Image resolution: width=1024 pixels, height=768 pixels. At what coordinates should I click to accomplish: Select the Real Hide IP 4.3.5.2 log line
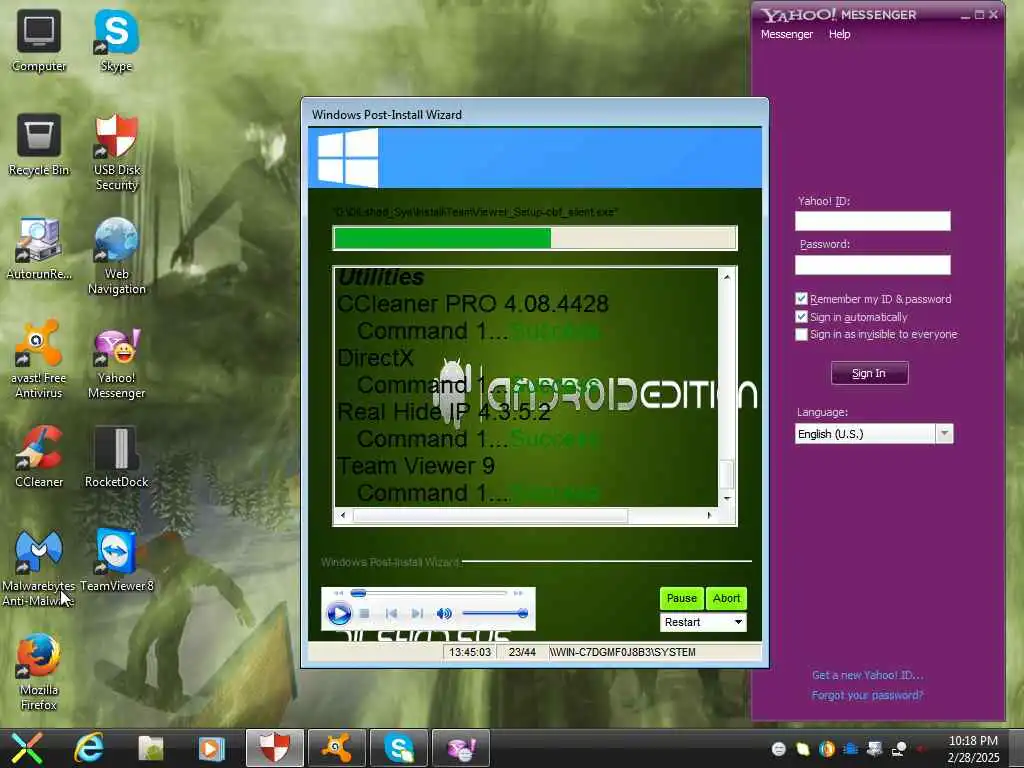point(444,412)
